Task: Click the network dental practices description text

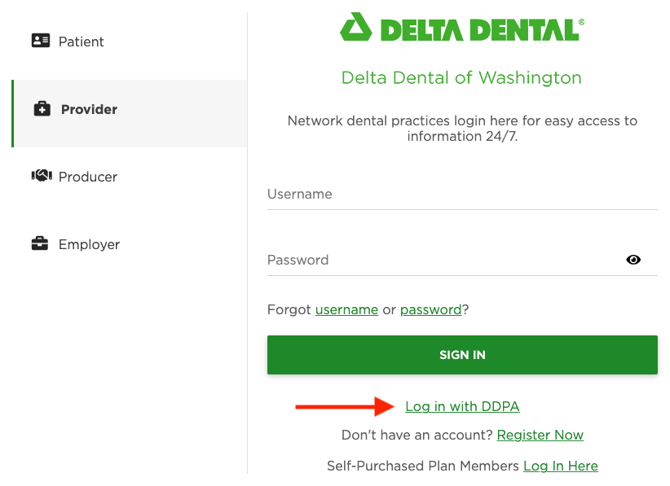Action: 461,128
